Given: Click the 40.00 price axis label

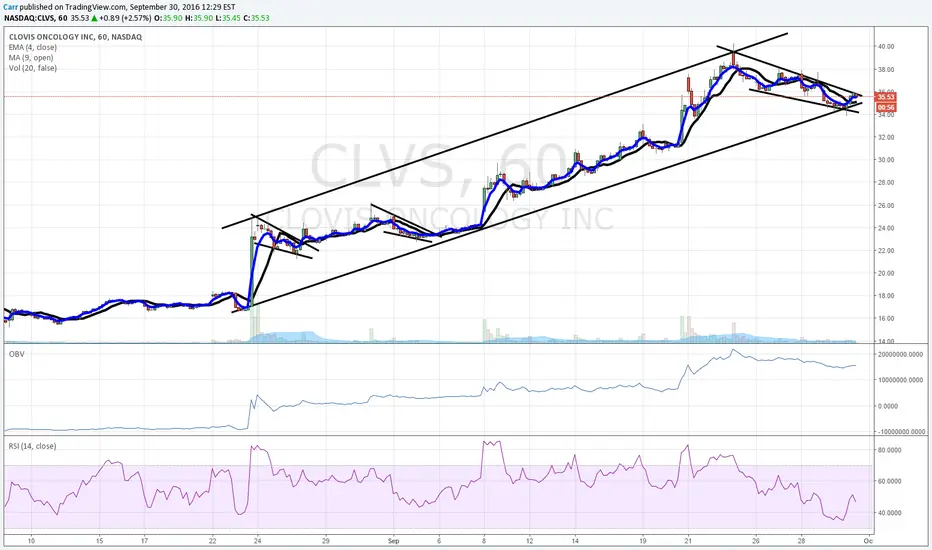Looking at the screenshot, I should (x=886, y=46).
